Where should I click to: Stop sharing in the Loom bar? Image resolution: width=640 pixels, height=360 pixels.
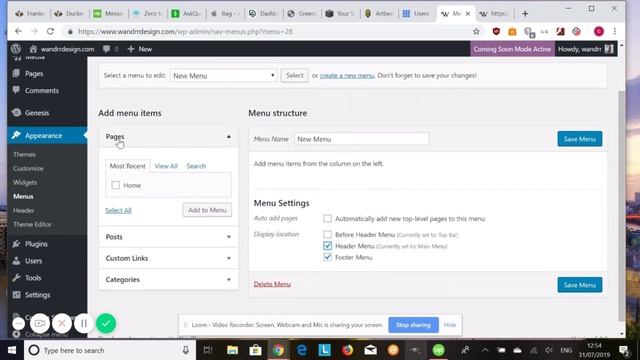413,325
